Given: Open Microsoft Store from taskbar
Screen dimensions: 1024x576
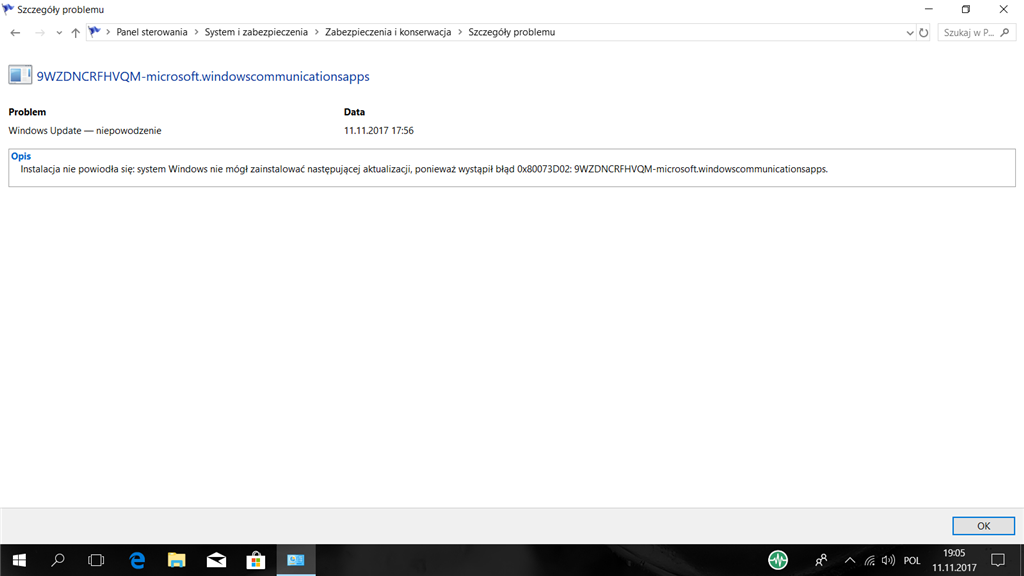Looking at the screenshot, I should click(x=256, y=560).
